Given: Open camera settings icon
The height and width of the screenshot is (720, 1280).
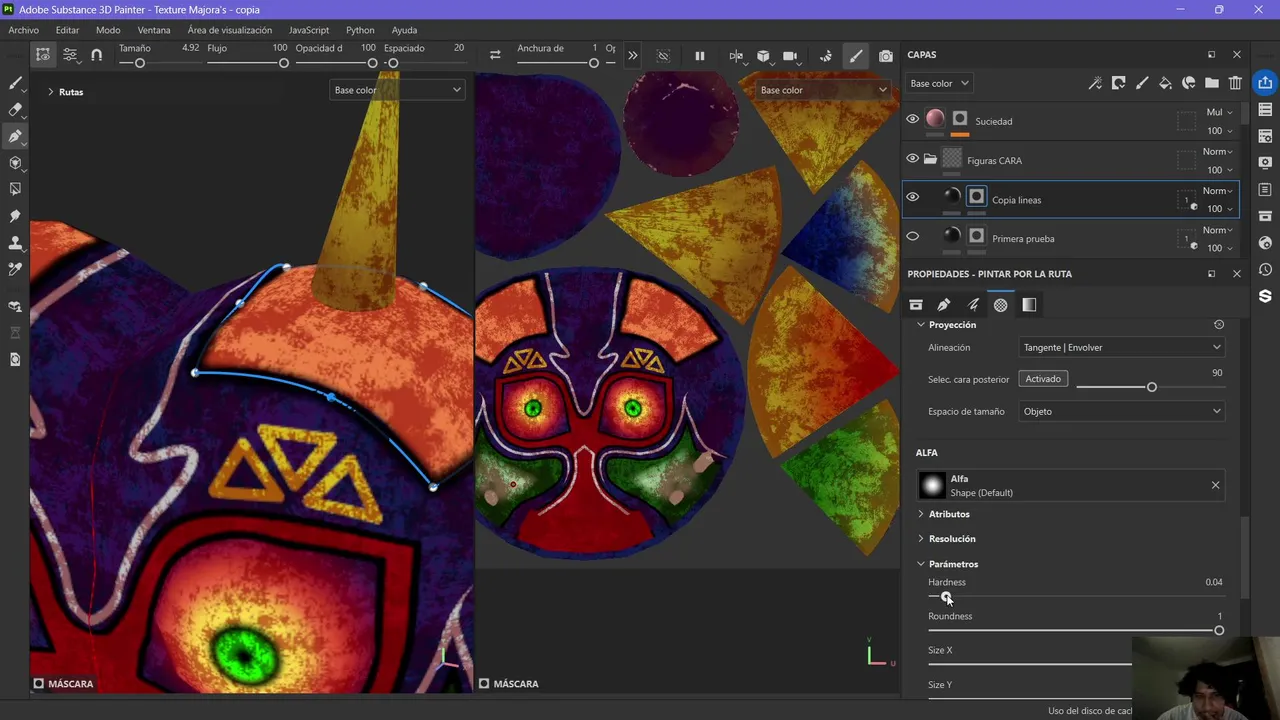Looking at the screenshot, I should (x=791, y=57).
